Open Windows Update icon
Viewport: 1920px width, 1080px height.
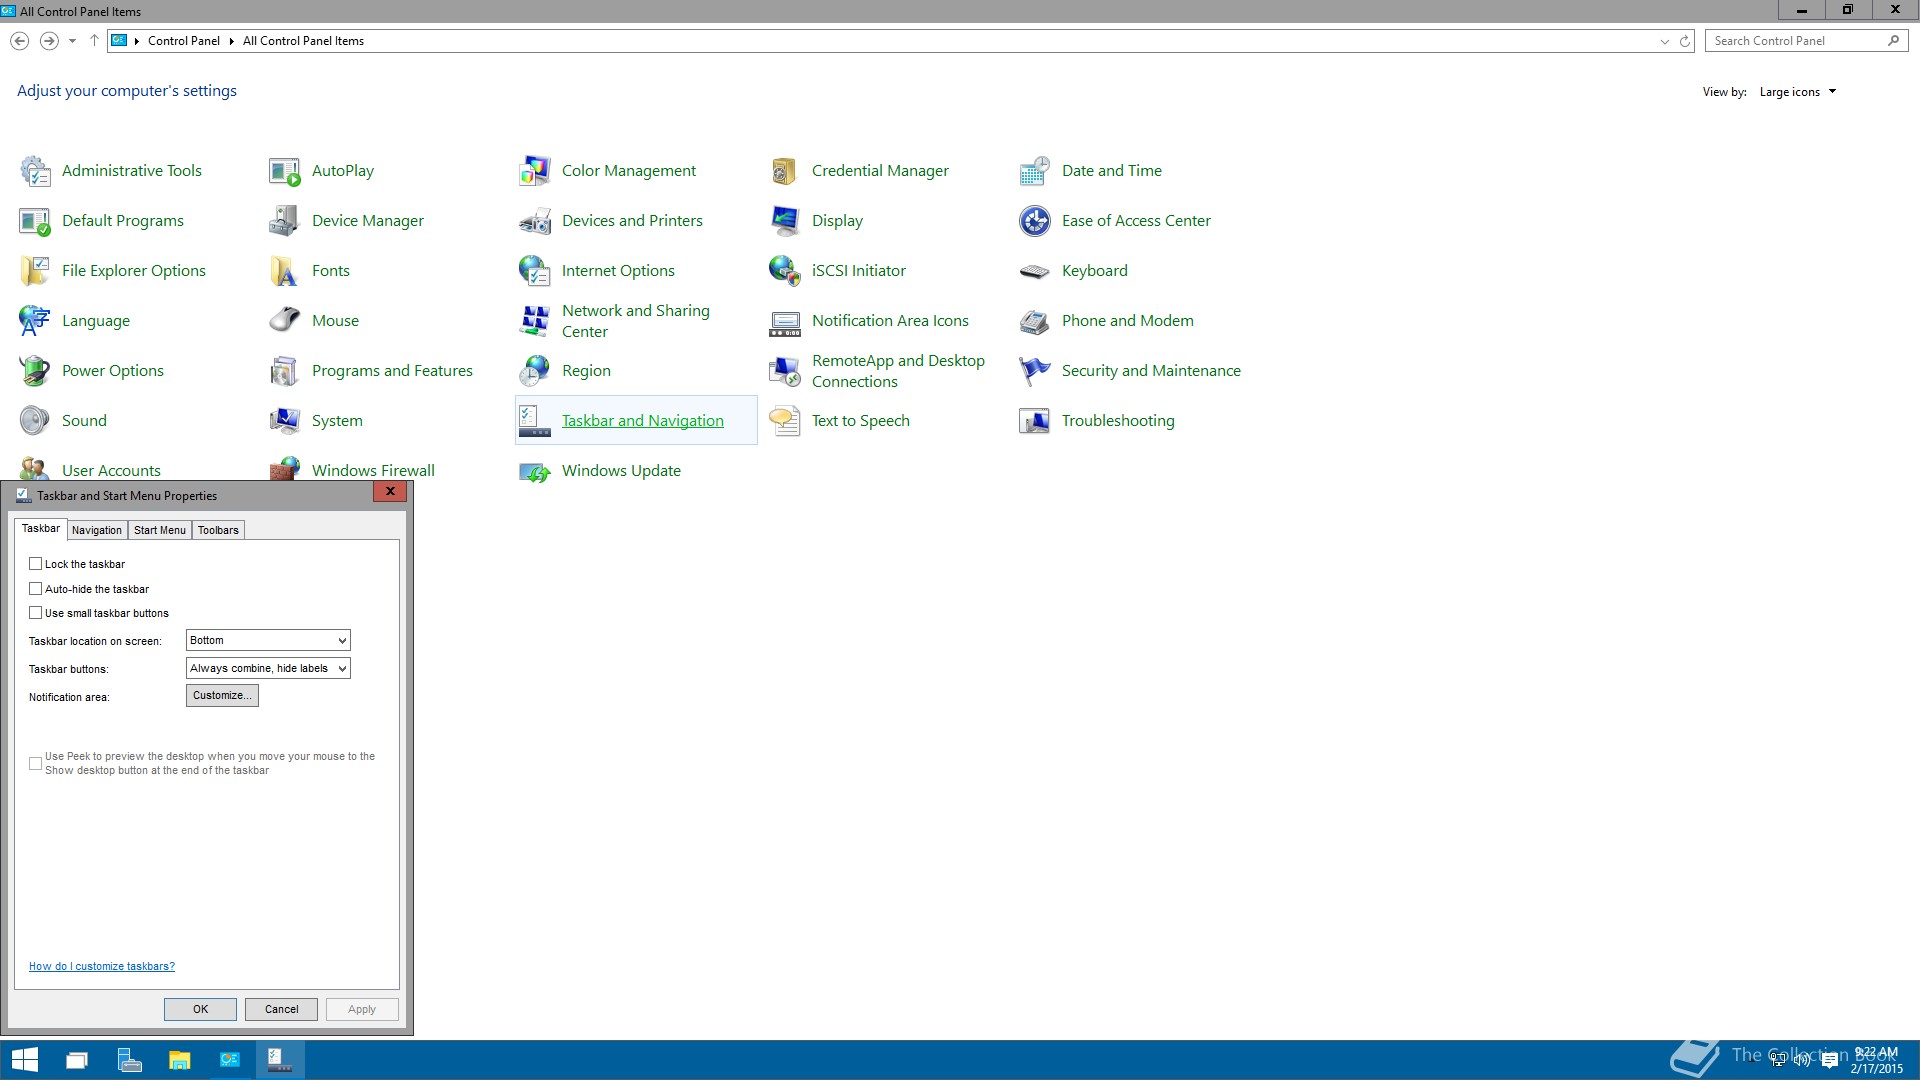pyautogui.click(x=535, y=471)
